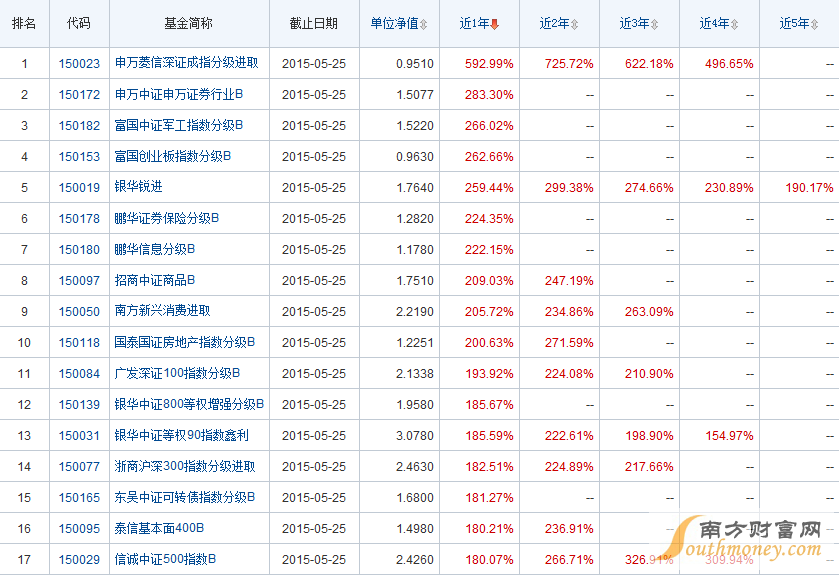Image resolution: width=839 pixels, height=575 pixels.
Task: Open fund code 150097
Action: (79, 281)
